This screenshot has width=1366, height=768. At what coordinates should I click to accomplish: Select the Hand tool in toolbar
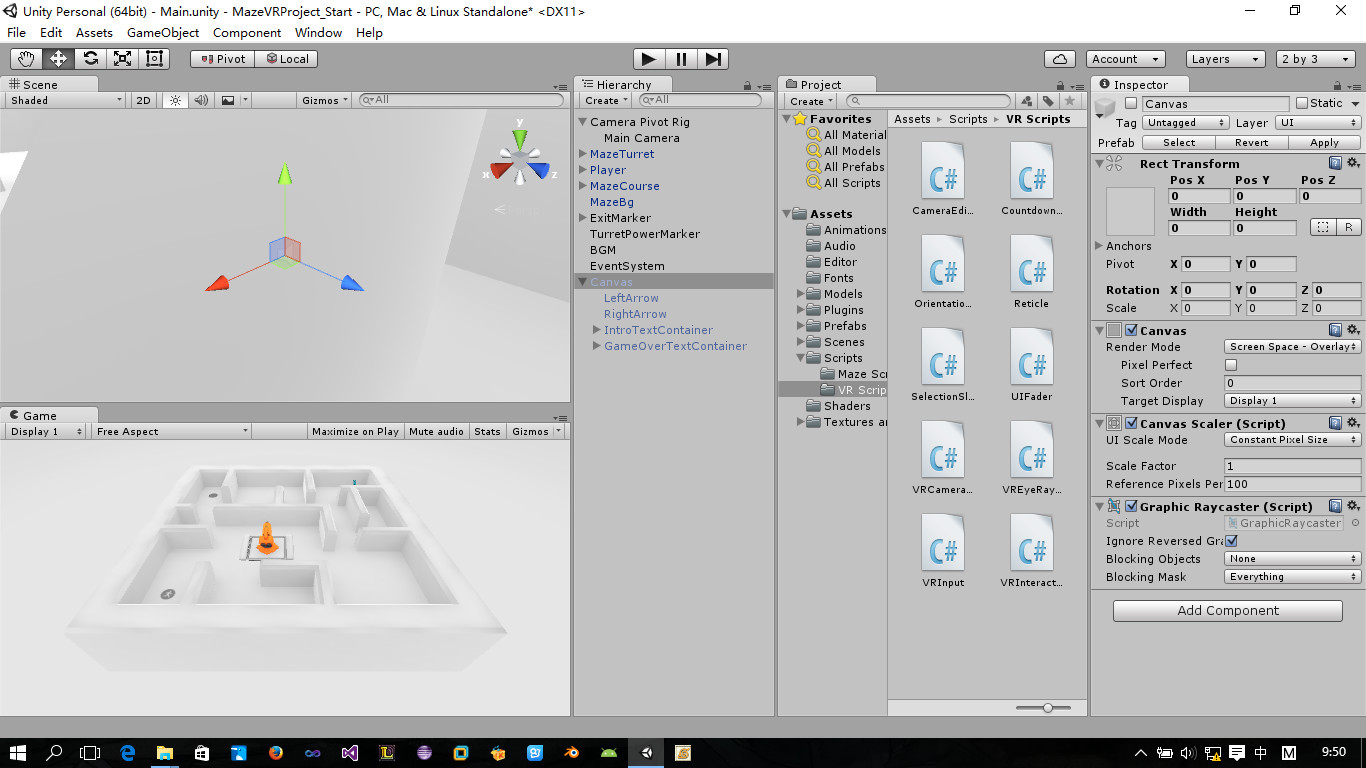click(26, 59)
